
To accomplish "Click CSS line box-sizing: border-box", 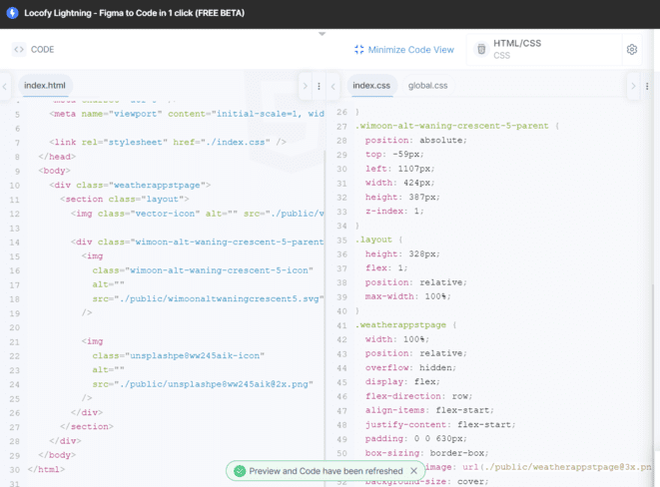I will [x=427, y=453].
